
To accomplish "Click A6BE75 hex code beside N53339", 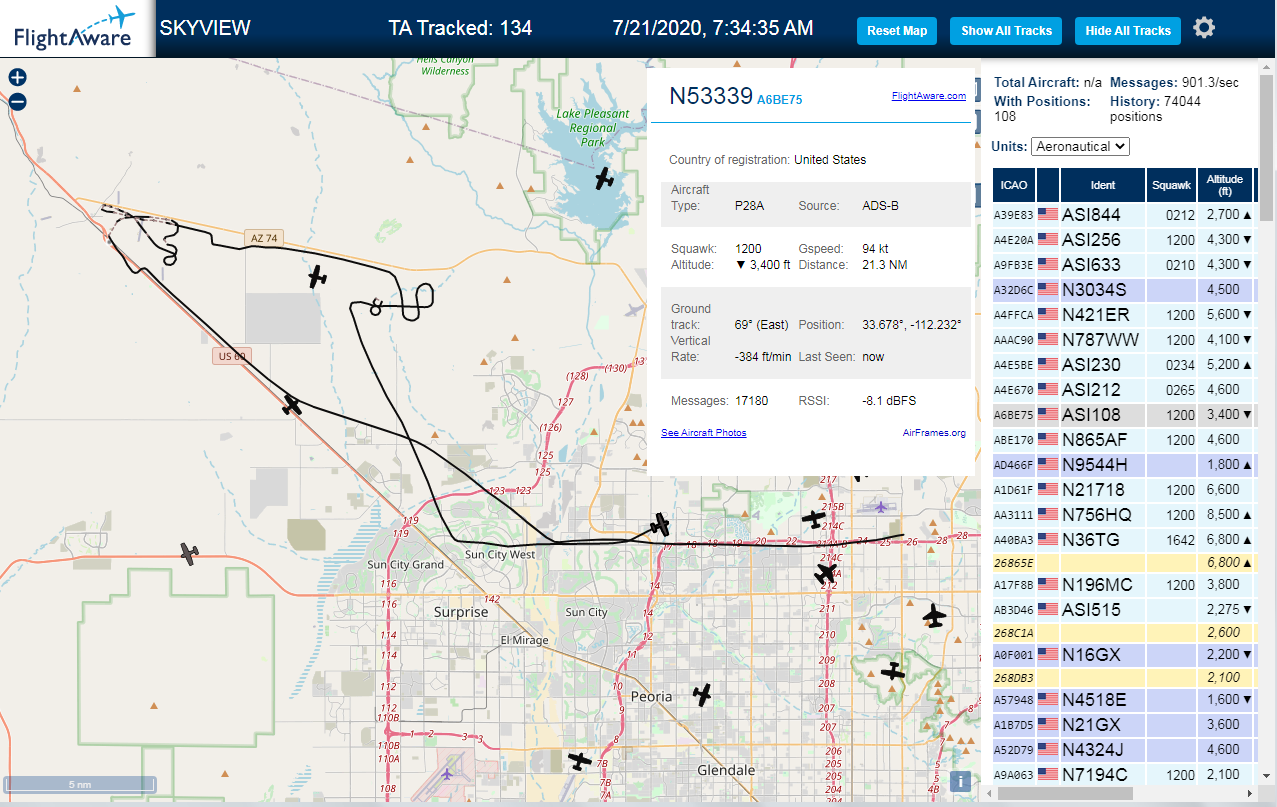I will coord(780,100).
